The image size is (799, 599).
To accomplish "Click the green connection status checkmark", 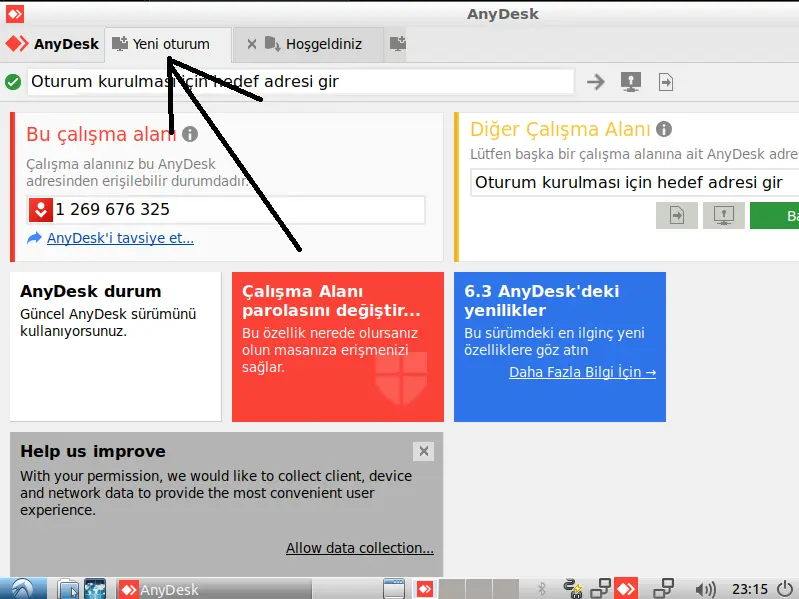I will pos(13,81).
